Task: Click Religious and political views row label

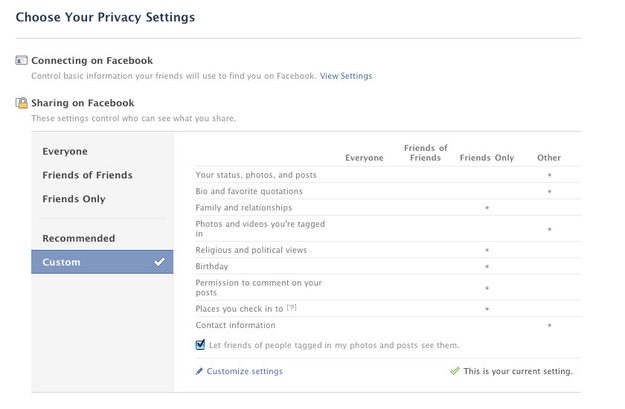Action: (x=251, y=250)
